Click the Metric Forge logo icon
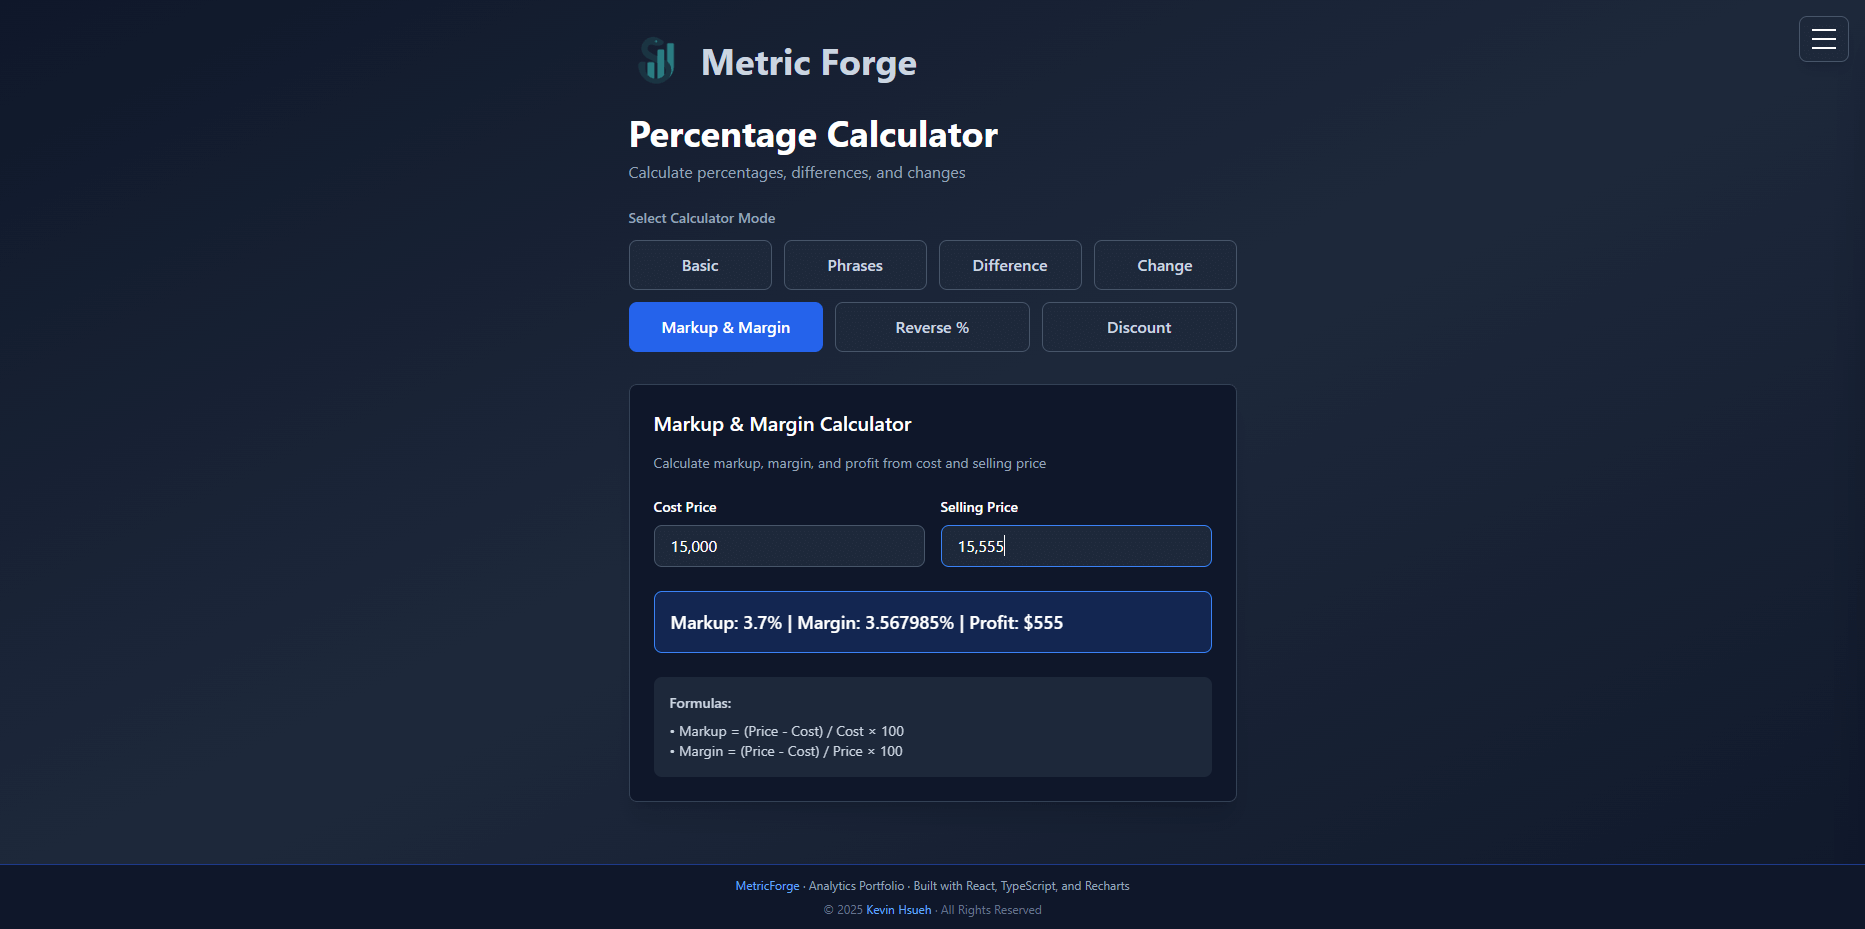The image size is (1865, 929). coord(657,60)
